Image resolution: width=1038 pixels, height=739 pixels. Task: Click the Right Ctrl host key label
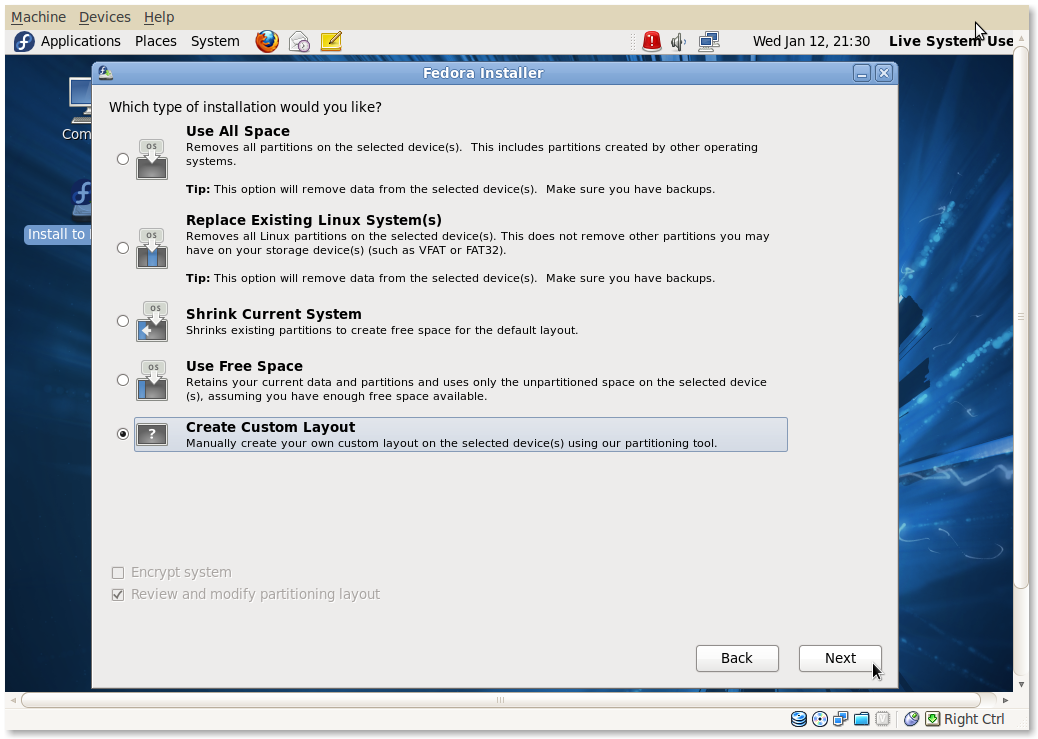pos(974,719)
